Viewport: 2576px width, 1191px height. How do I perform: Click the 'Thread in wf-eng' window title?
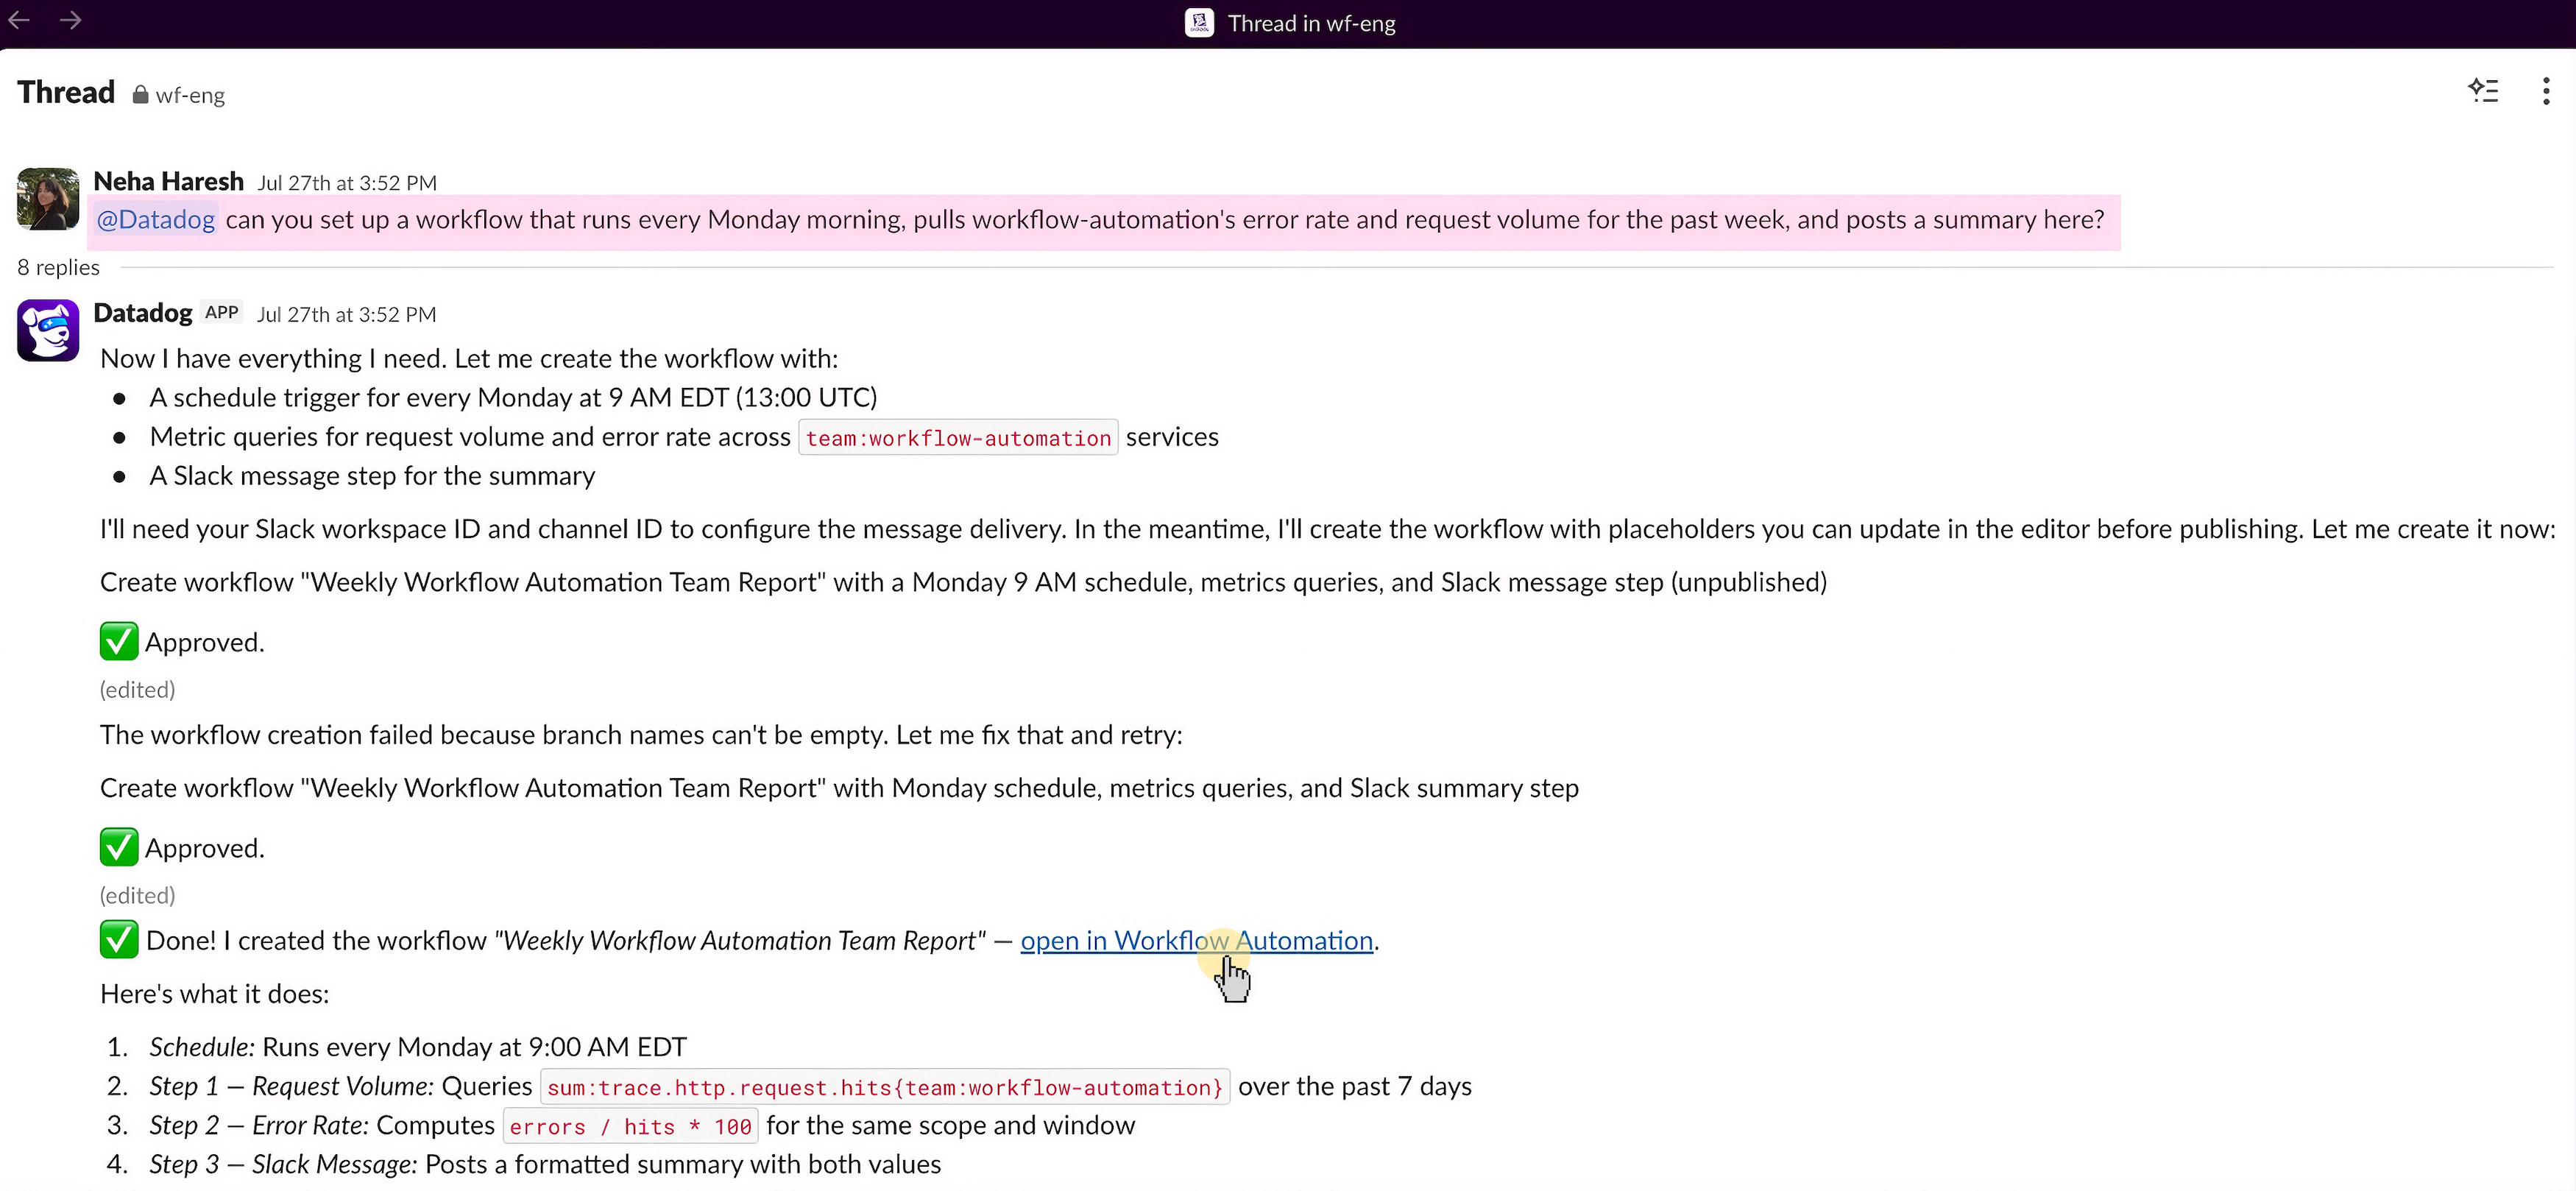point(1311,23)
